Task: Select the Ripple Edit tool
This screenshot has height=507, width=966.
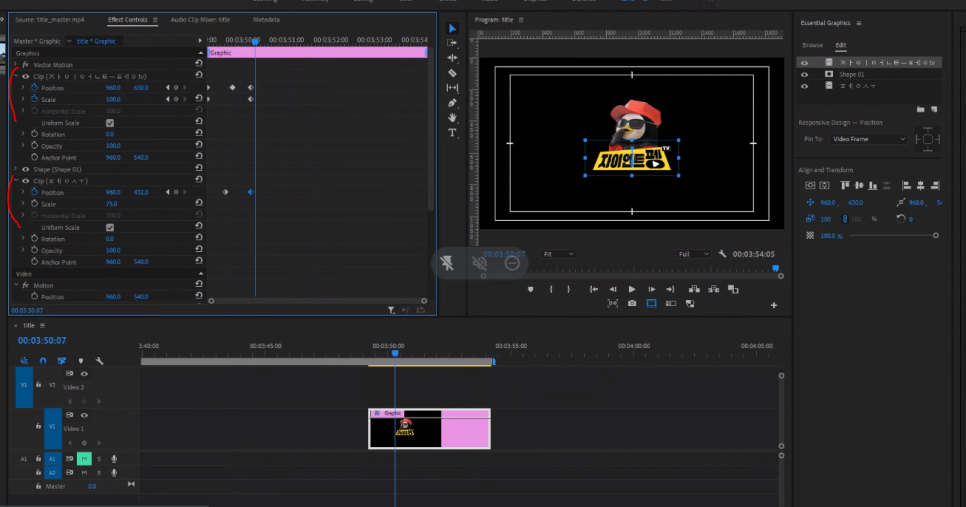Action: (x=452, y=58)
